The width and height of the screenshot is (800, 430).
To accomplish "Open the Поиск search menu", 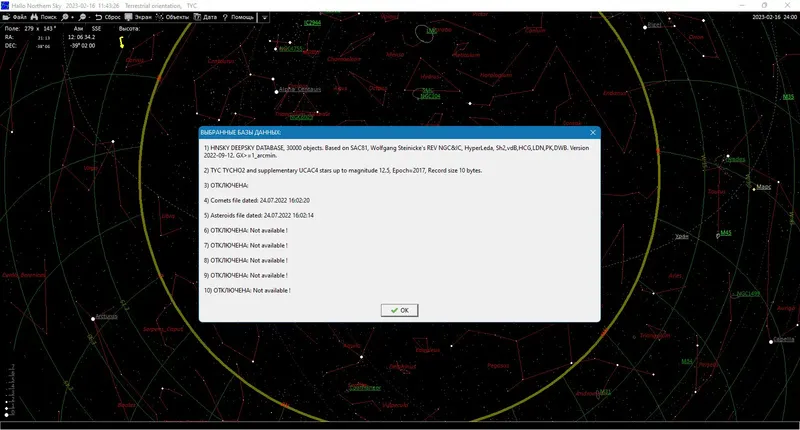I will 43,17.
